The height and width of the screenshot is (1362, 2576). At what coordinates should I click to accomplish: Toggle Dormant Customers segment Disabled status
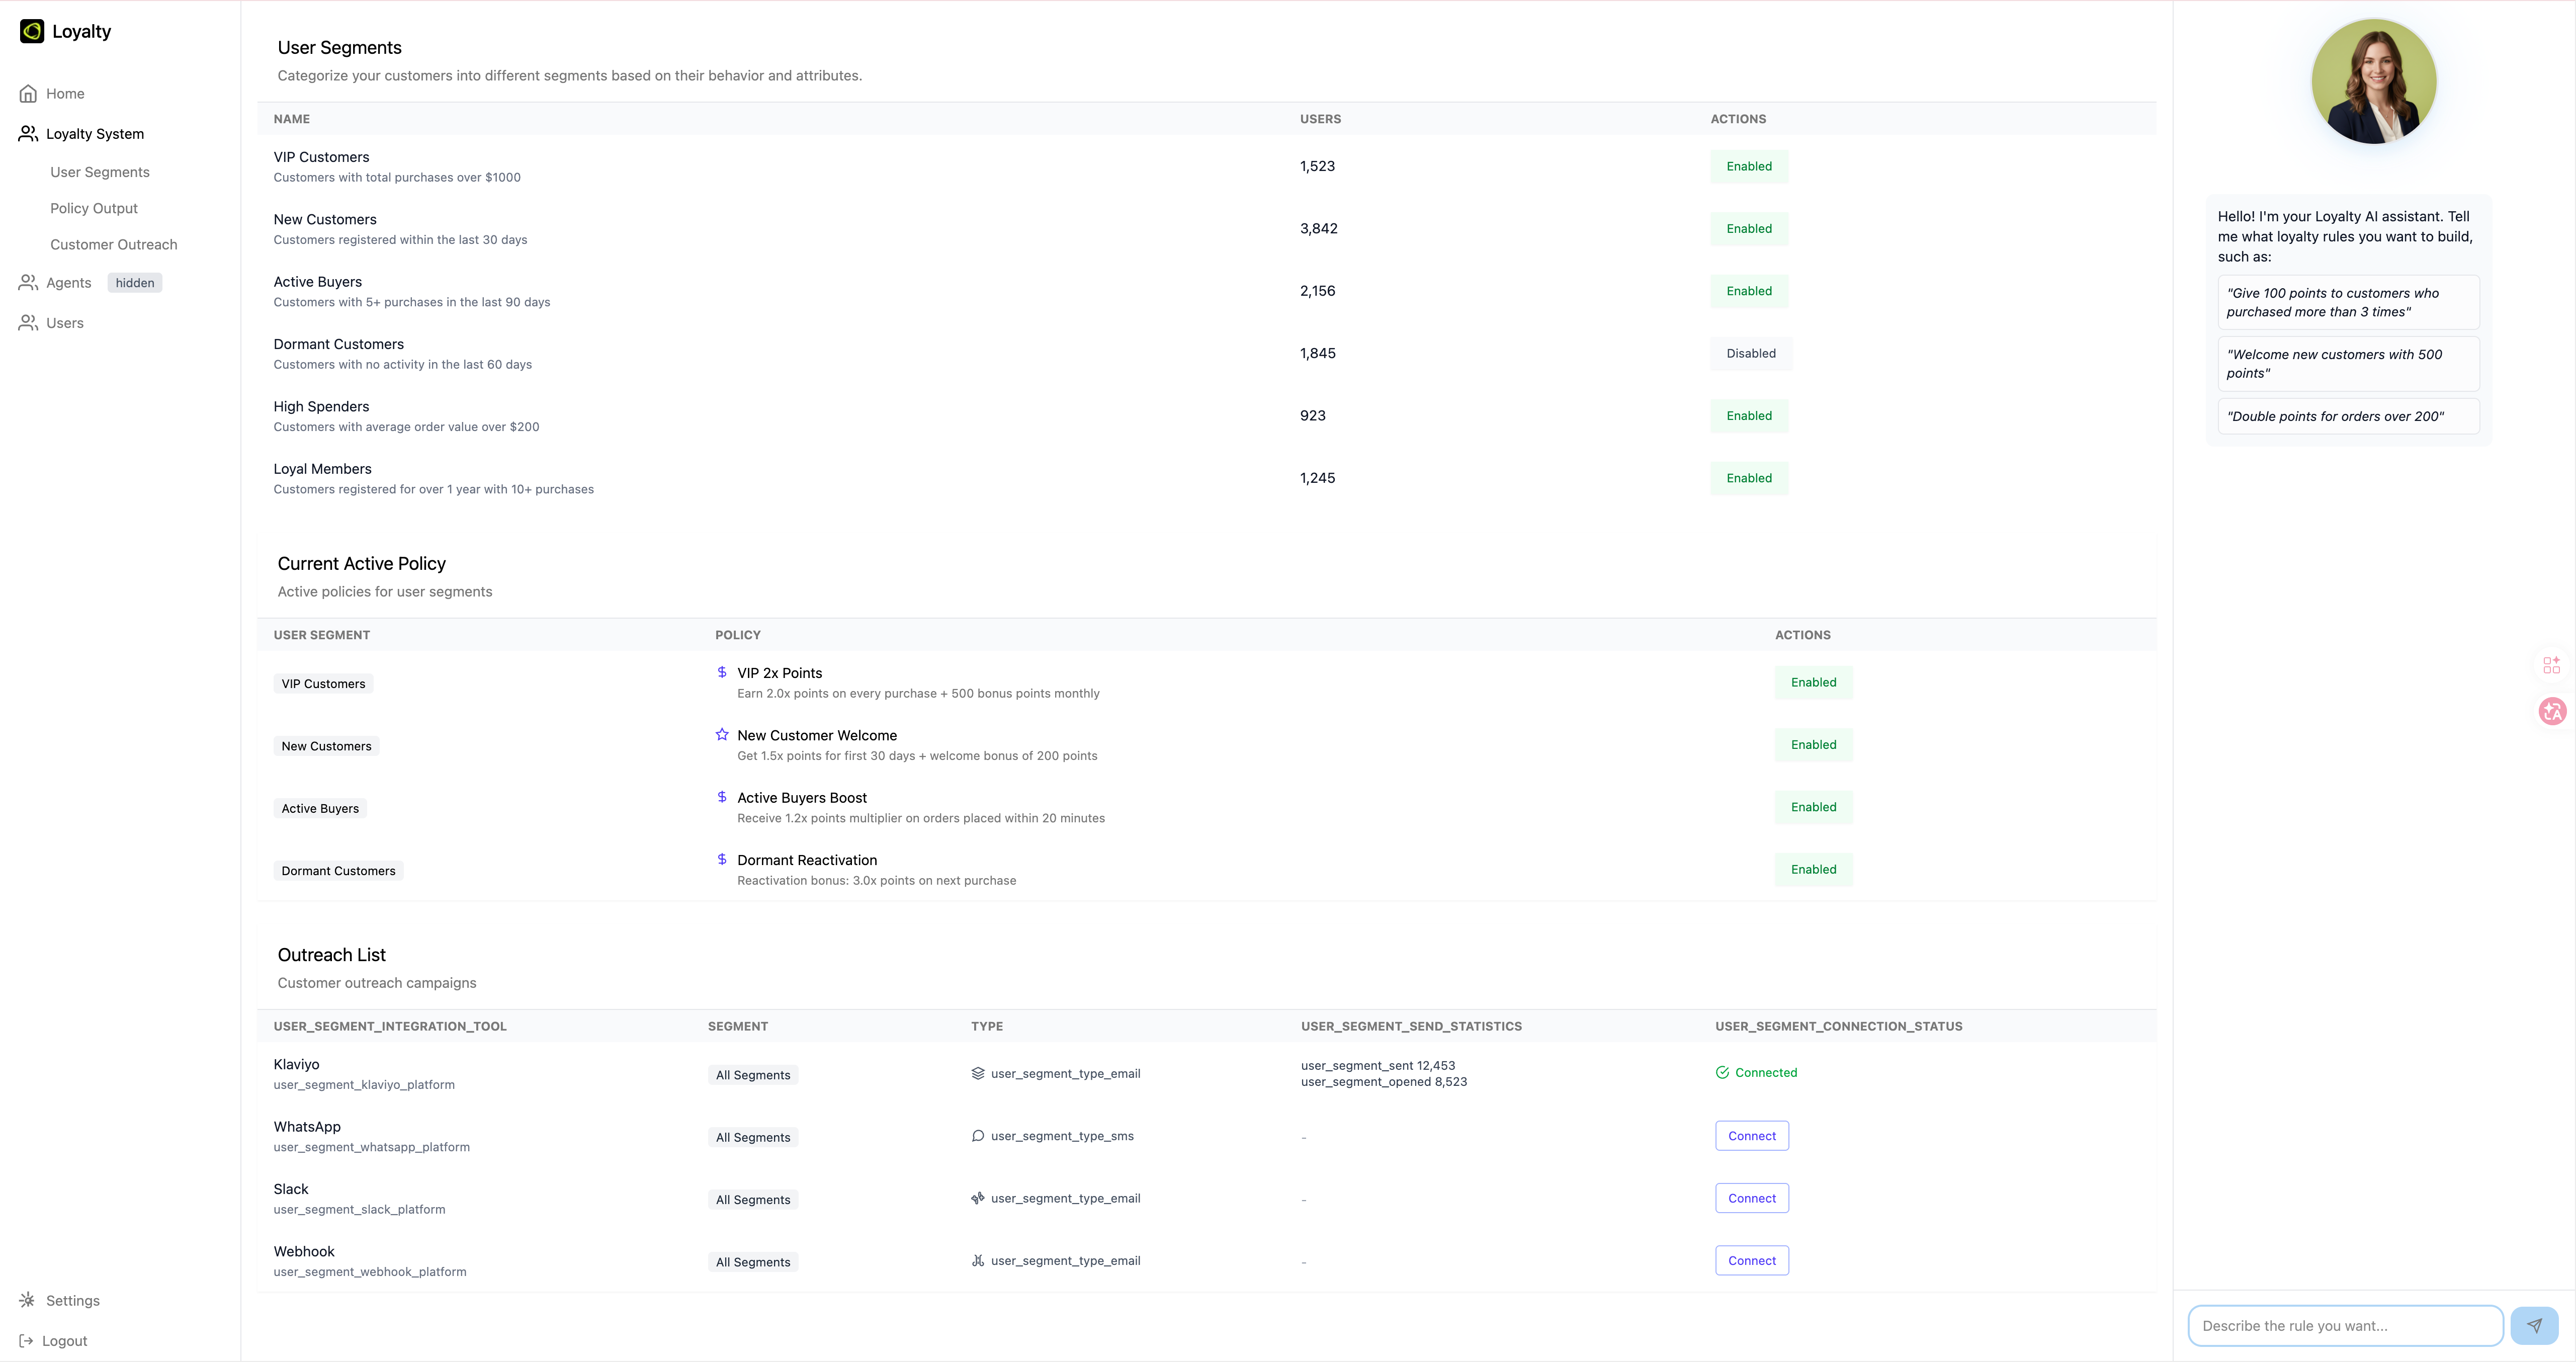tap(1750, 353)
